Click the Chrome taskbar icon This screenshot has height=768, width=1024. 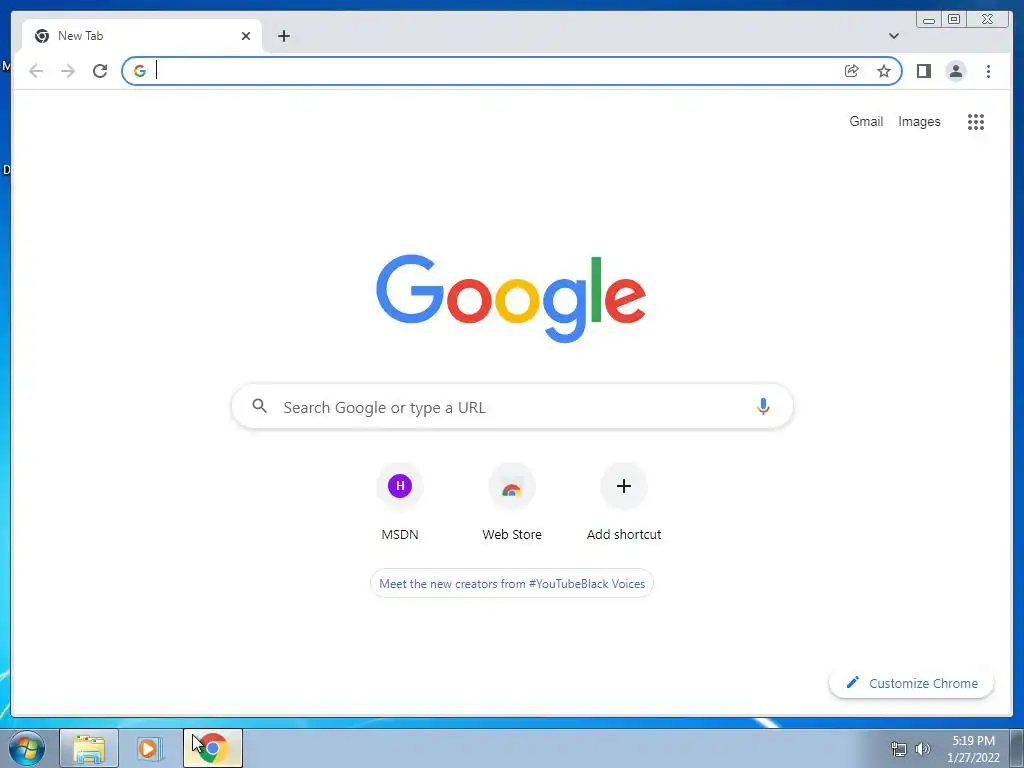[212, 748]
